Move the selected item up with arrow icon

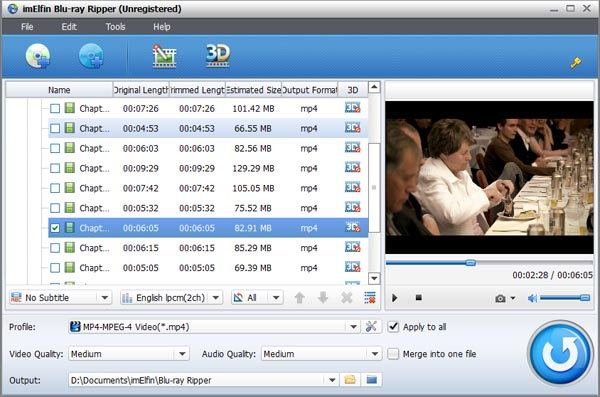point(300,297)
